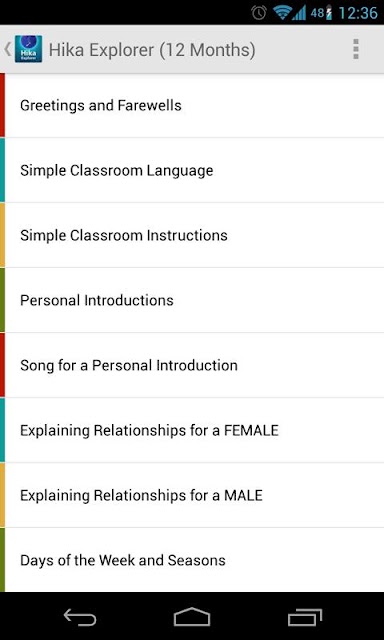Tap the Hika Explorer app icon
Image resolution: width=384 pixels, height=640 pixels.
[x=29, y=49]
